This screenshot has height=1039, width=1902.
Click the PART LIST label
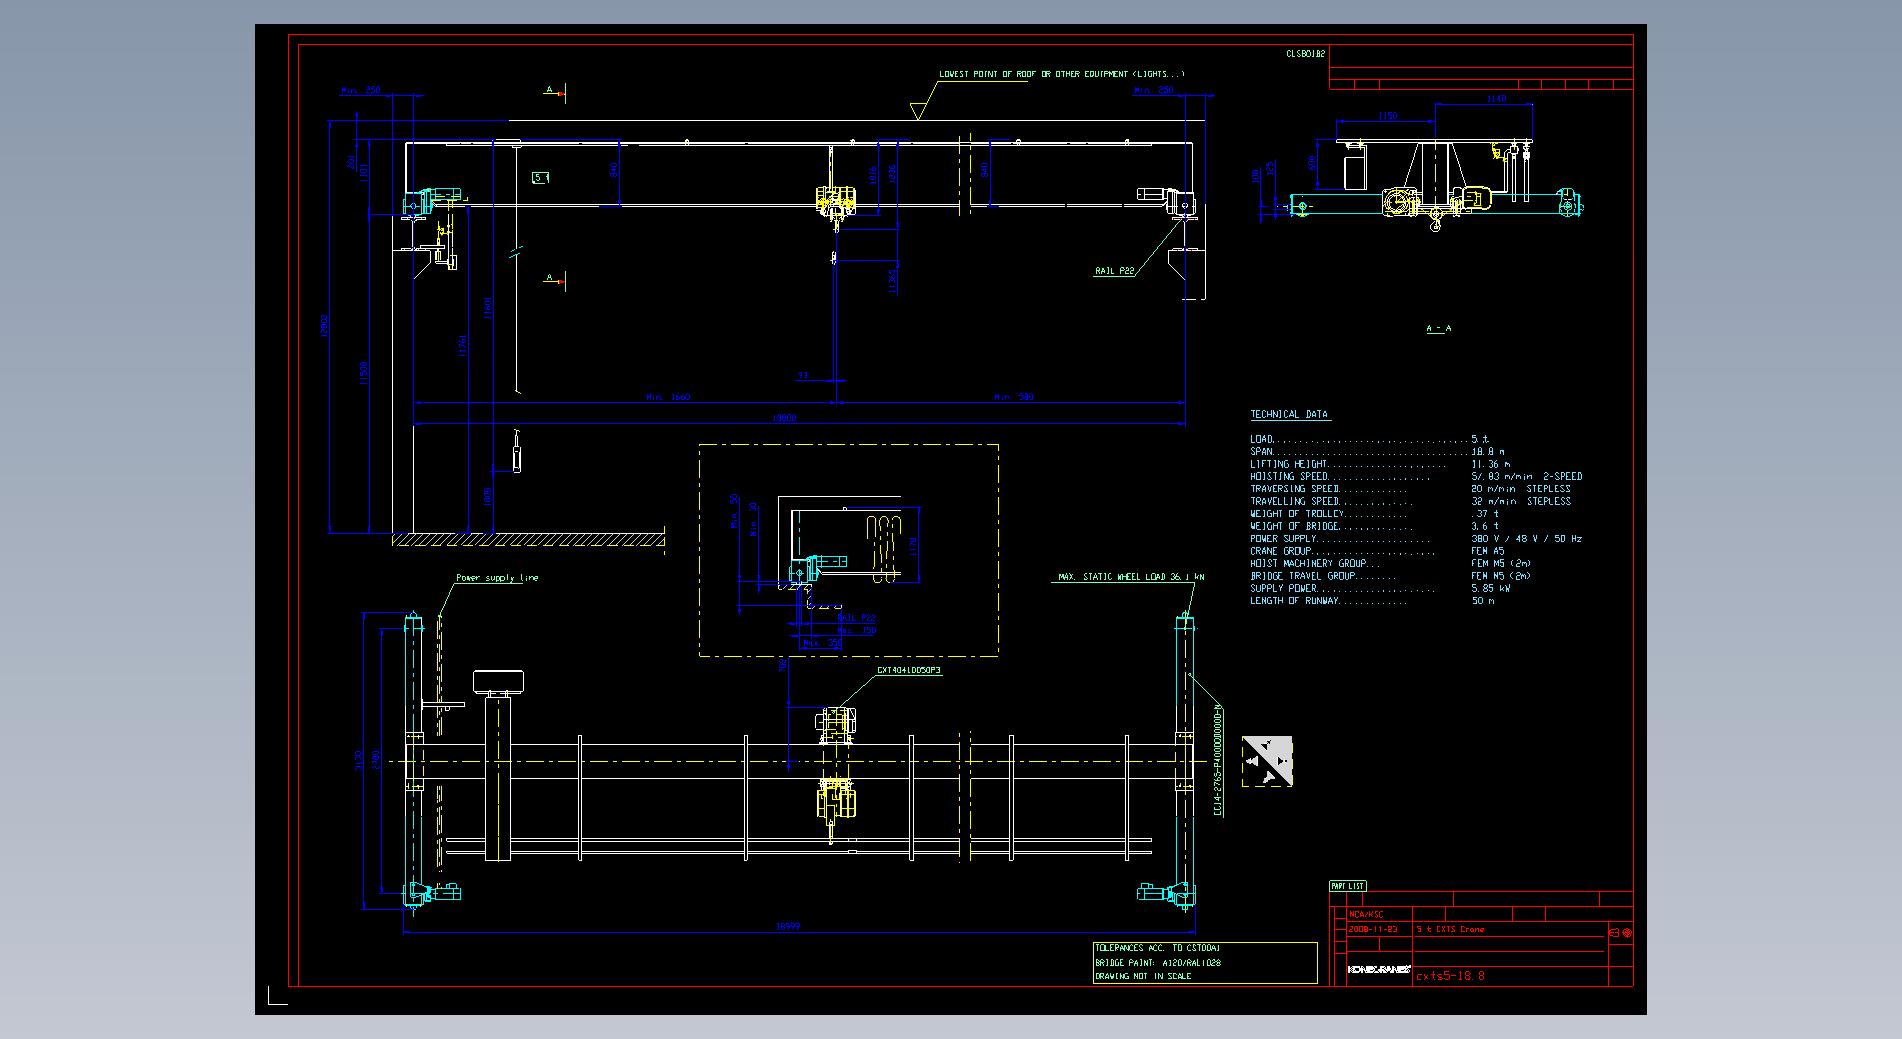pyautogui.click(x=1347, y=886)
